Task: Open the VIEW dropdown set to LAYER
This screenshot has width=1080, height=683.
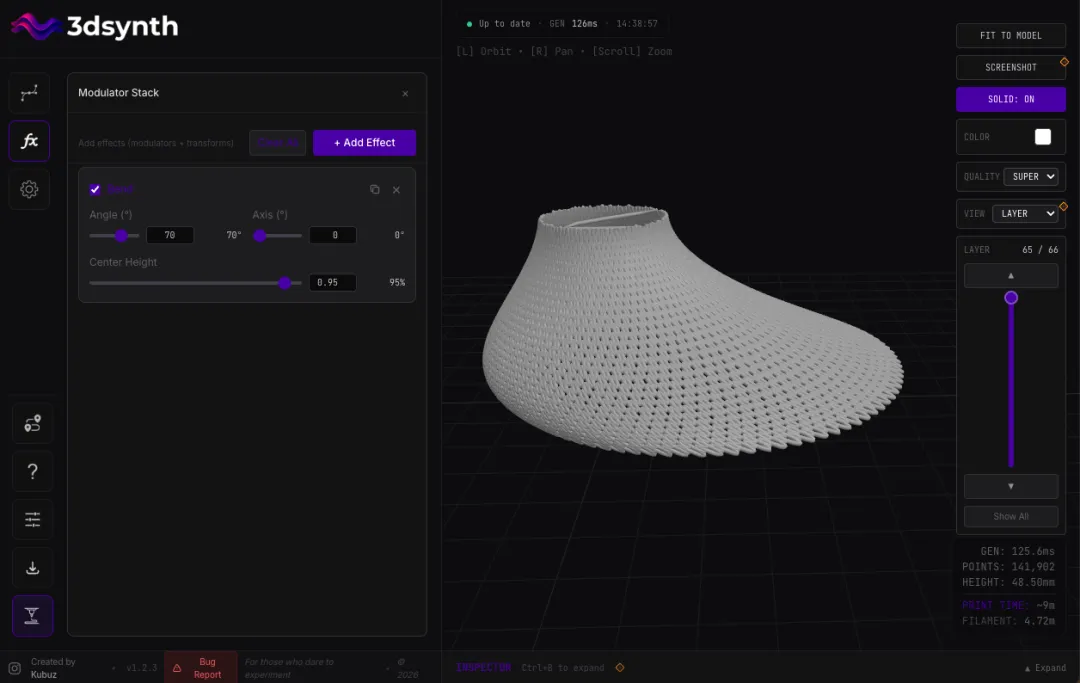Action: click(x=1024, y=213)
